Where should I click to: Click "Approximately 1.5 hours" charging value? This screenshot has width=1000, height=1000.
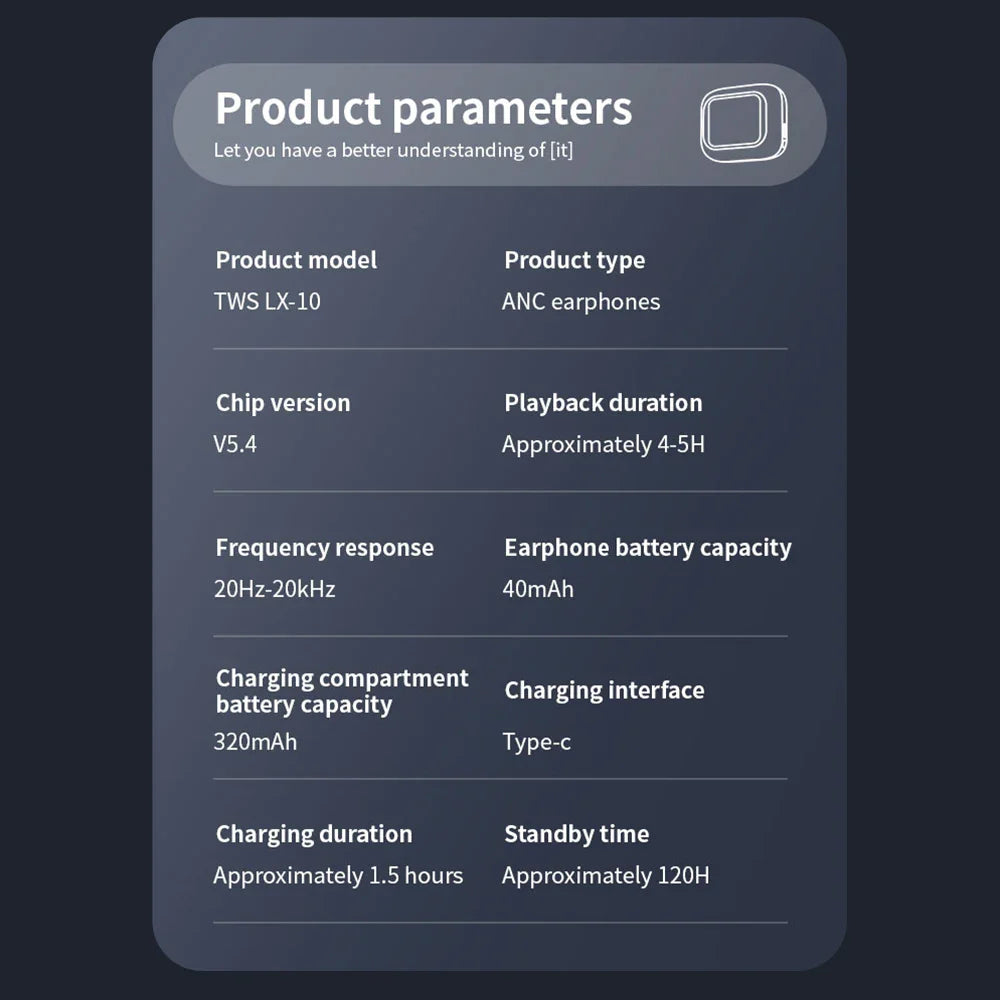pyautogui.click(x=338, y=876)
